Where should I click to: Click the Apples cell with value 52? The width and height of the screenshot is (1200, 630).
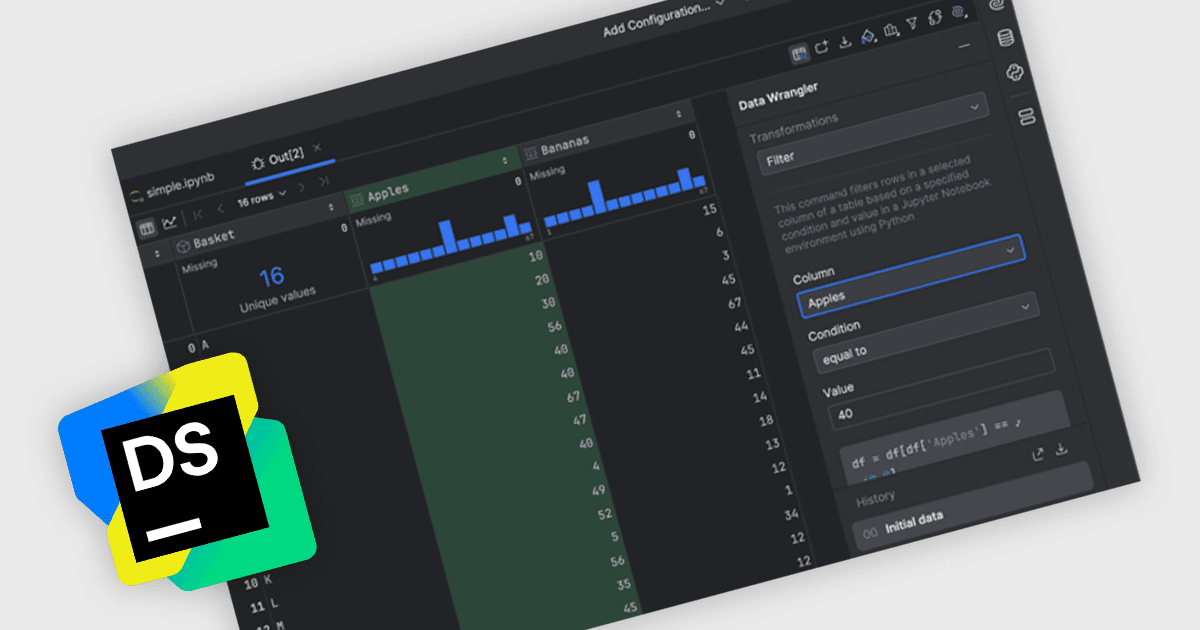tap(604, 514)
